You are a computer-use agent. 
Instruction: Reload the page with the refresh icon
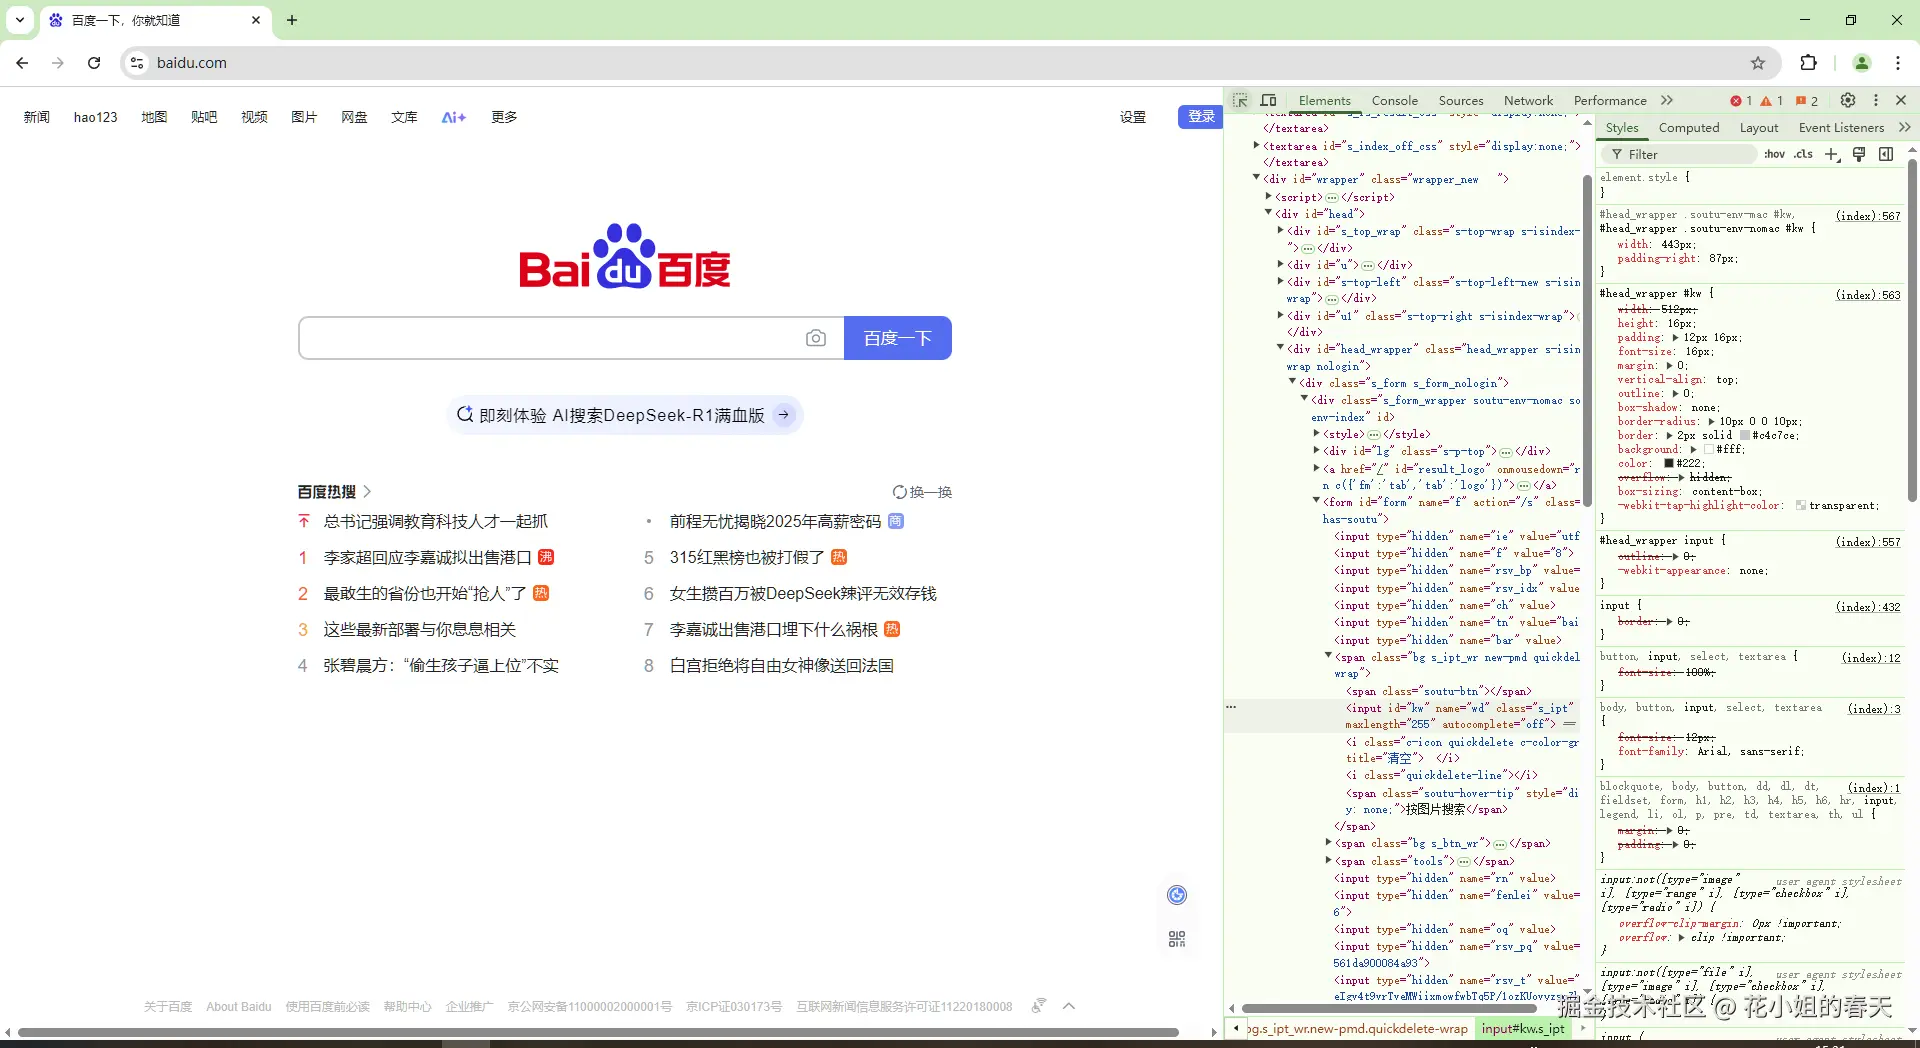point(94,63)
